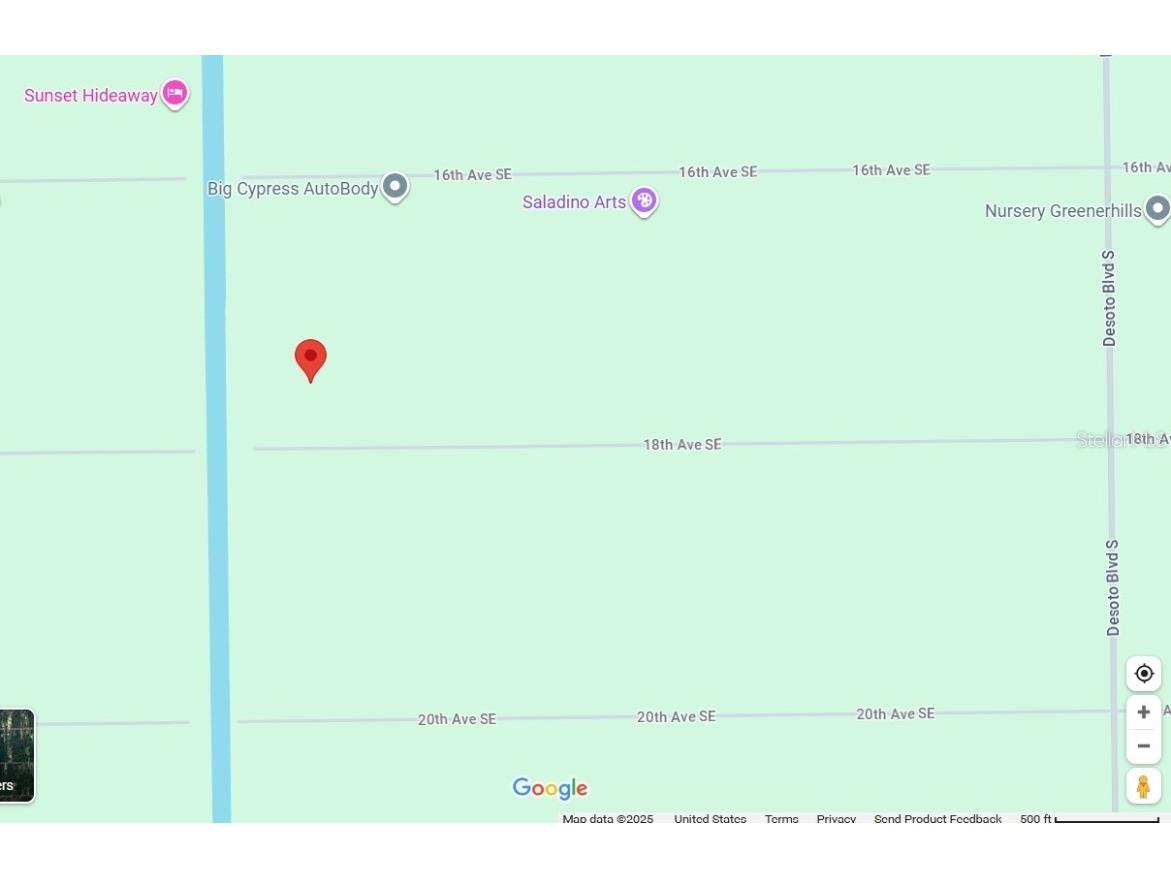Zoom in with the plus button
Viewport: 1171px width, 878px height.
tap(1143, 712)
